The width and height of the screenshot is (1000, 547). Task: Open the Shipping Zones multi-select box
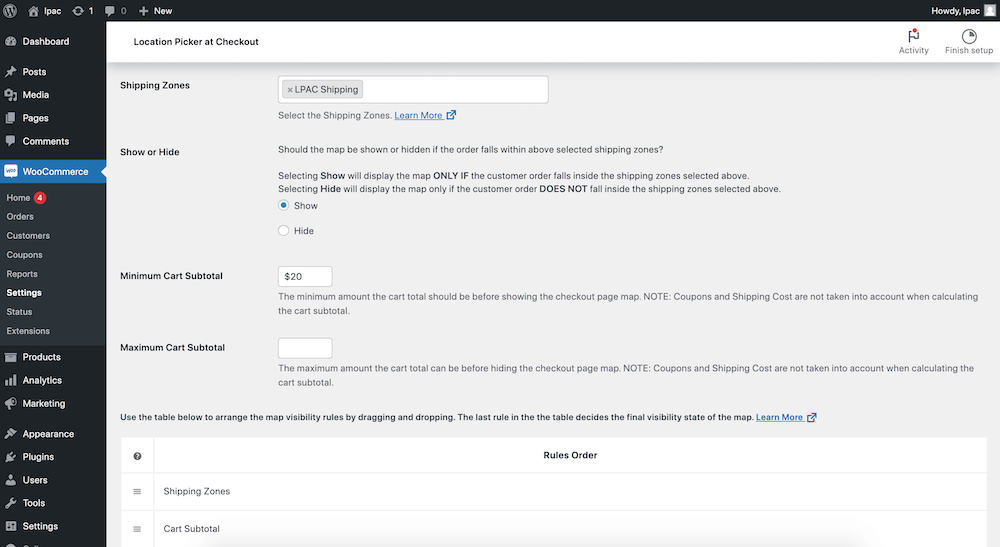(413, 89)
